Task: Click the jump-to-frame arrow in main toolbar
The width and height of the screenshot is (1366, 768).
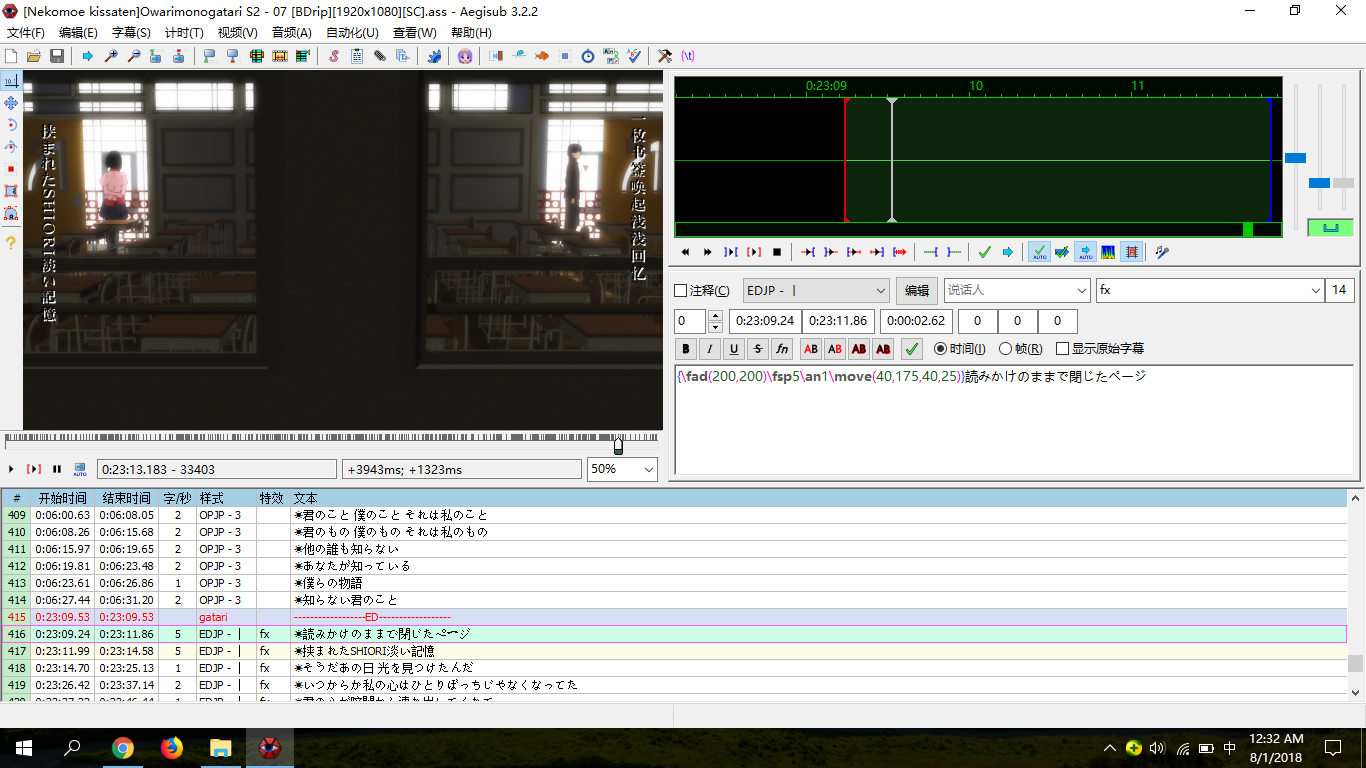Action: coord(88,56)
